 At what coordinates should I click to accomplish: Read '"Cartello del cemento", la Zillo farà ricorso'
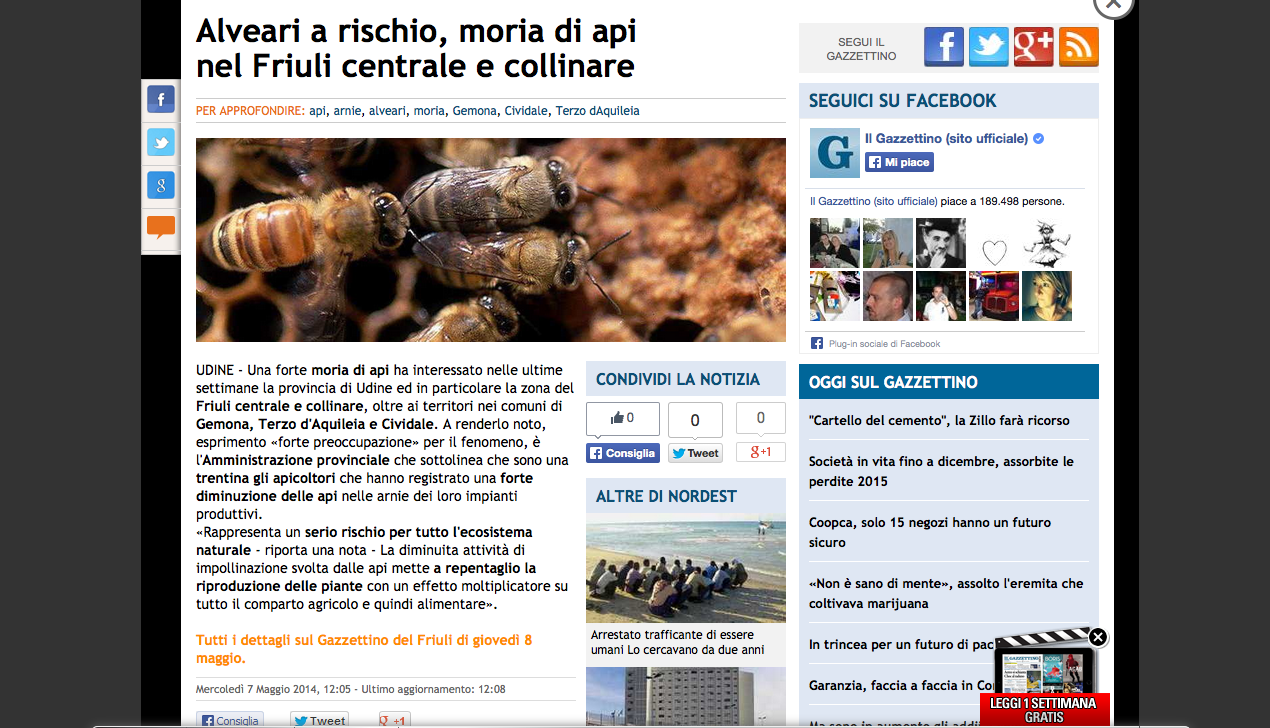coord(939,420)
